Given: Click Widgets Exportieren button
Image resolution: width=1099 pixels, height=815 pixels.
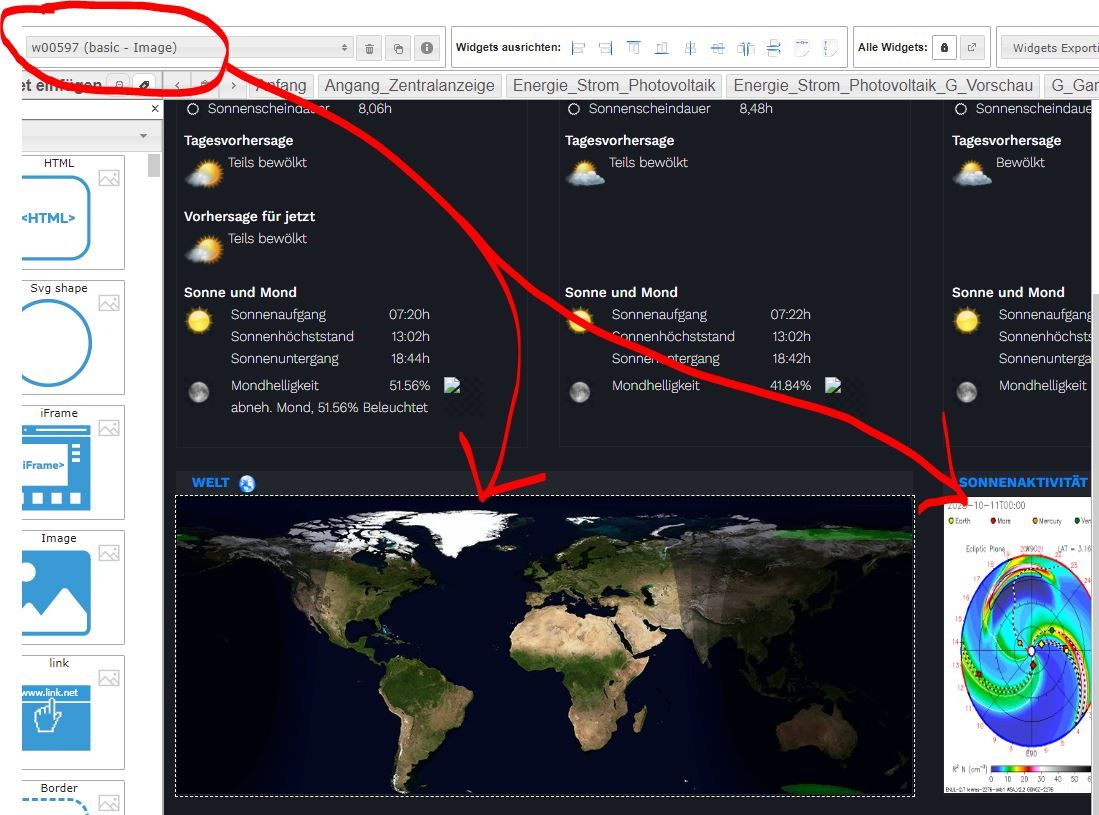Looking at the screenshot, I should pyautogui.click(x=1051, y=48).
